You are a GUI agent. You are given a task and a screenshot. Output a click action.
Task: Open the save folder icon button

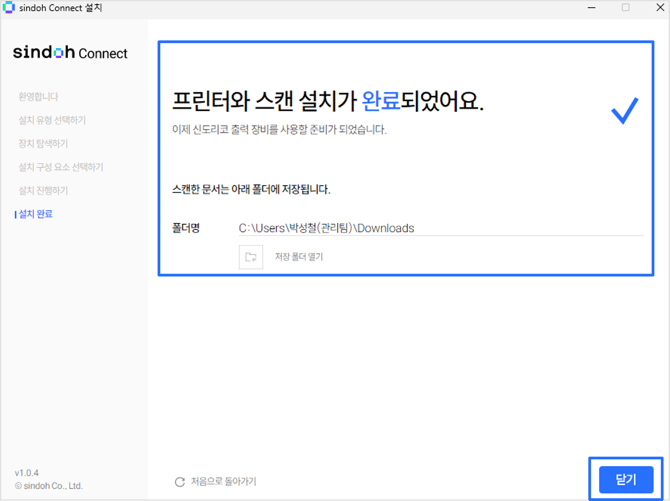tap(251, 257)
